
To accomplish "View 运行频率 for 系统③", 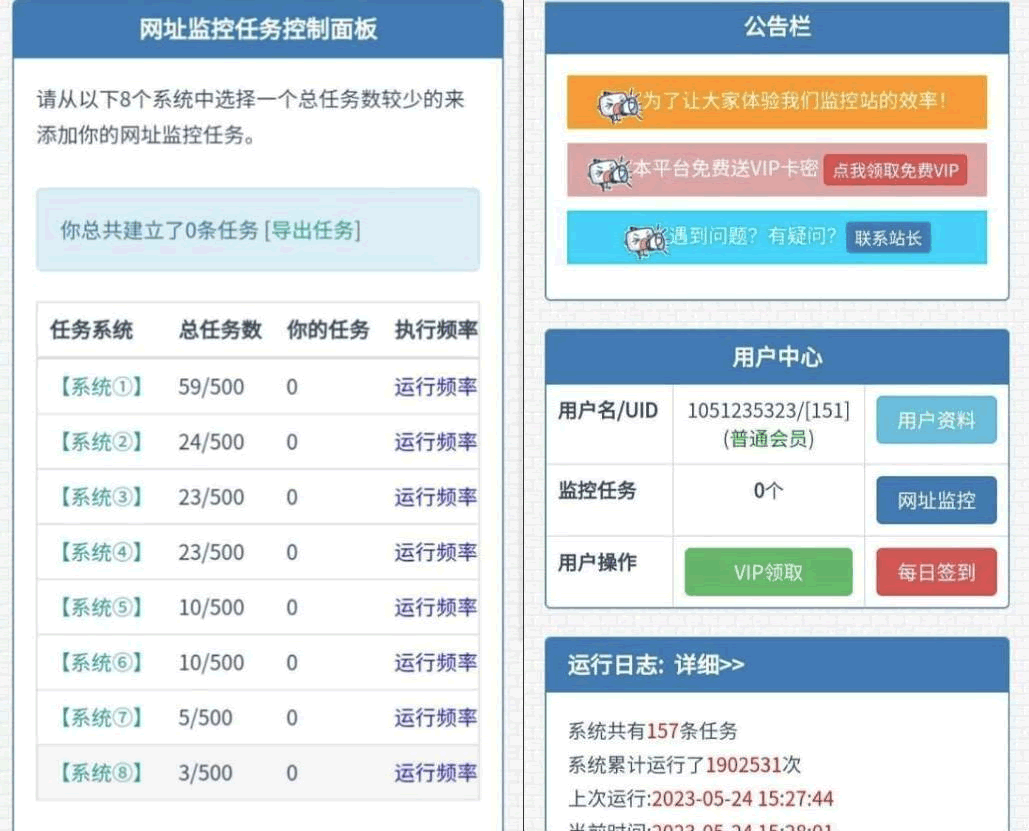I will [435, 497].
